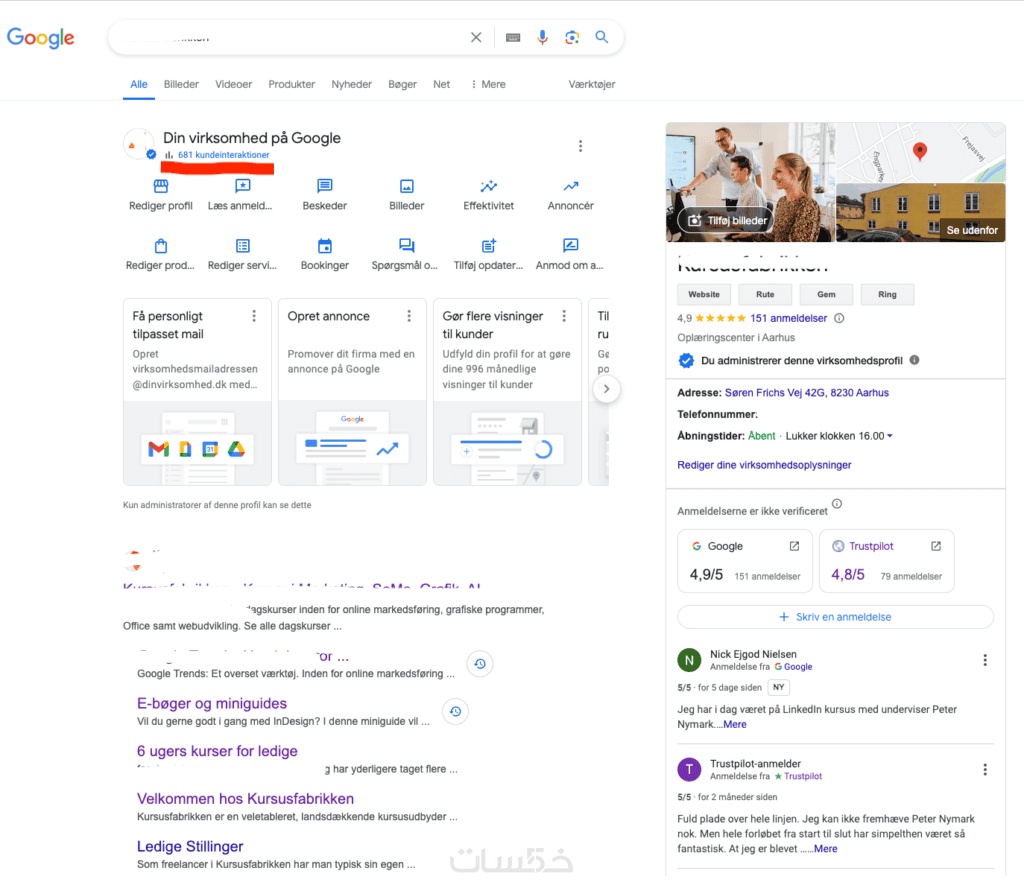Switch to Produkter search tab
The width and height of the screenshot is (1024, 891).
tap(291, 84)
